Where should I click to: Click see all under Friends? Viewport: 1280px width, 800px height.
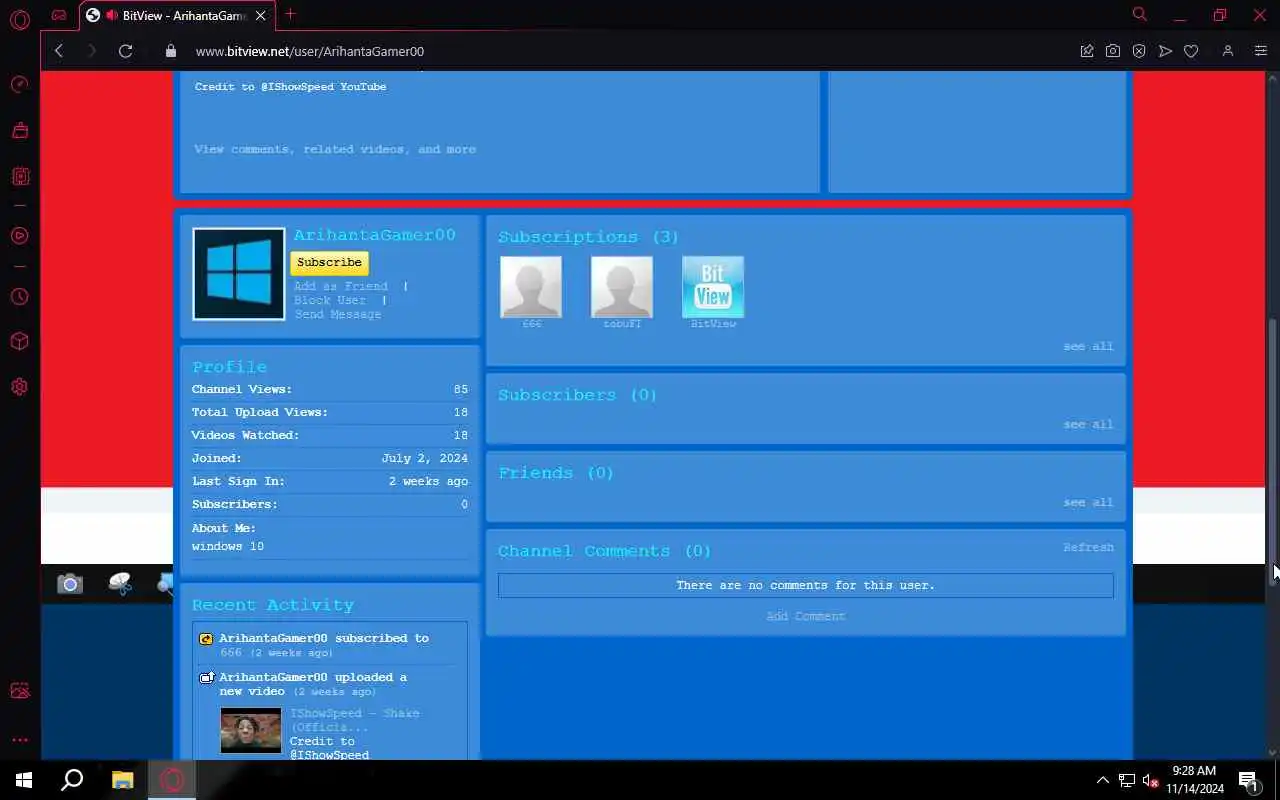pos(1088,502)
